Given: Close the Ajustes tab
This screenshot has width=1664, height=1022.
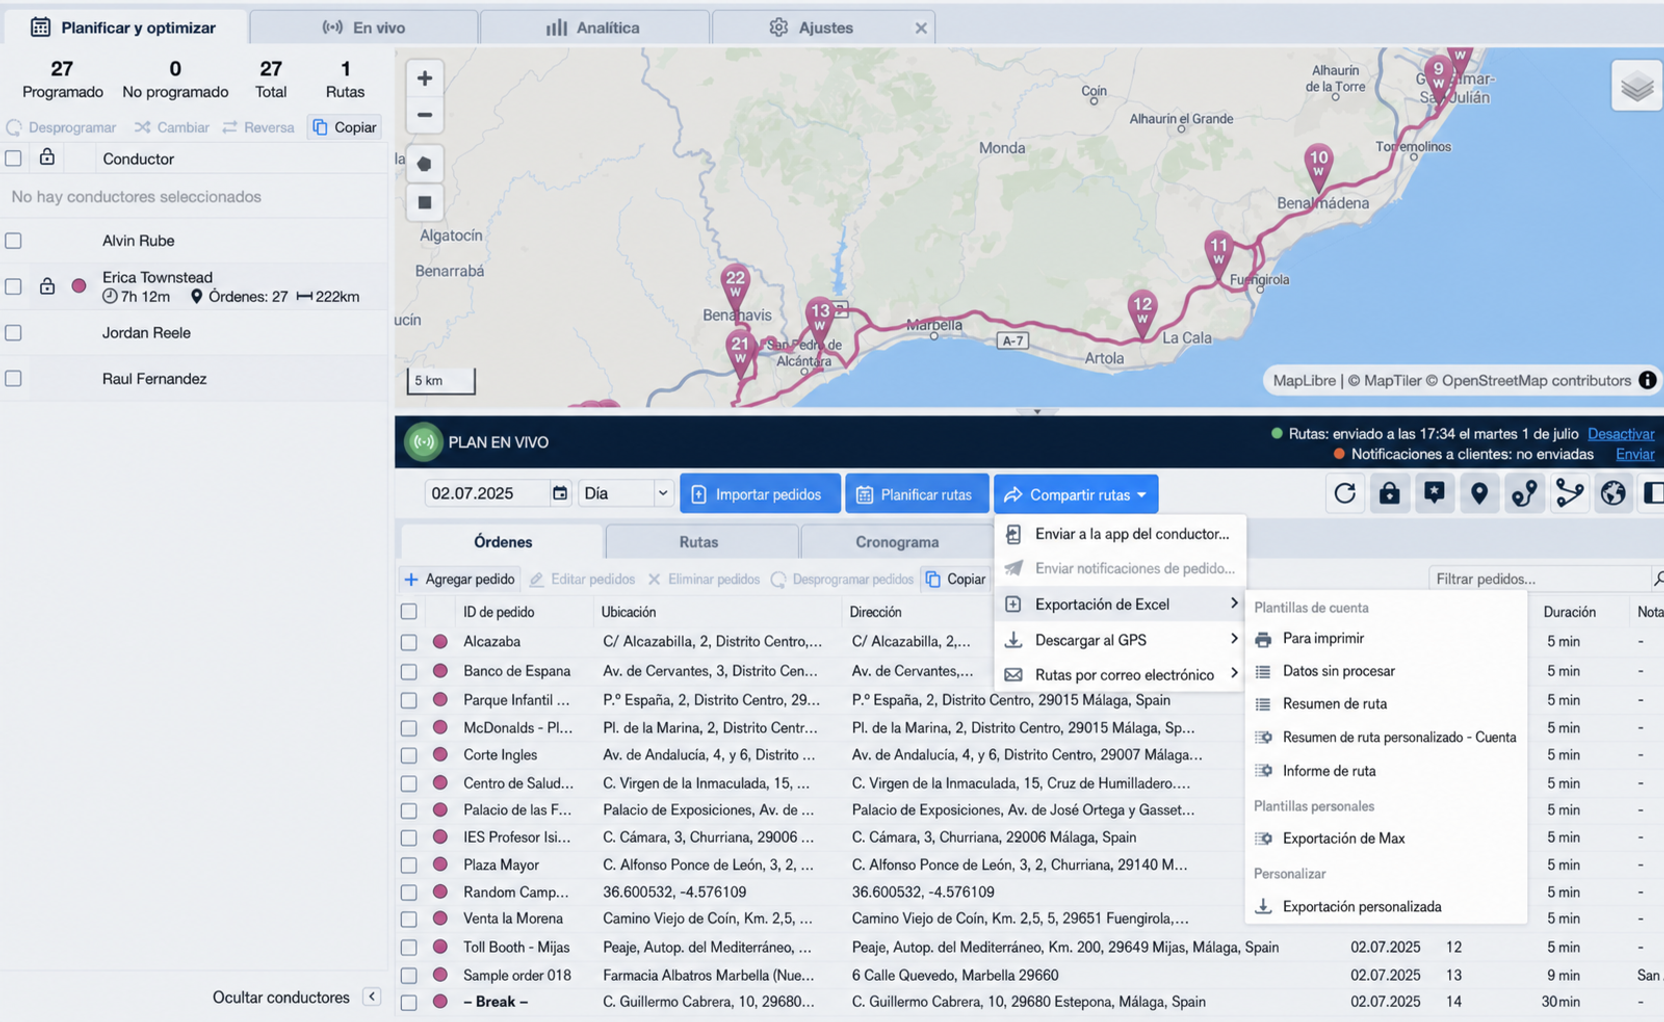Looking at the screenshot, I should tap(920, 28).
